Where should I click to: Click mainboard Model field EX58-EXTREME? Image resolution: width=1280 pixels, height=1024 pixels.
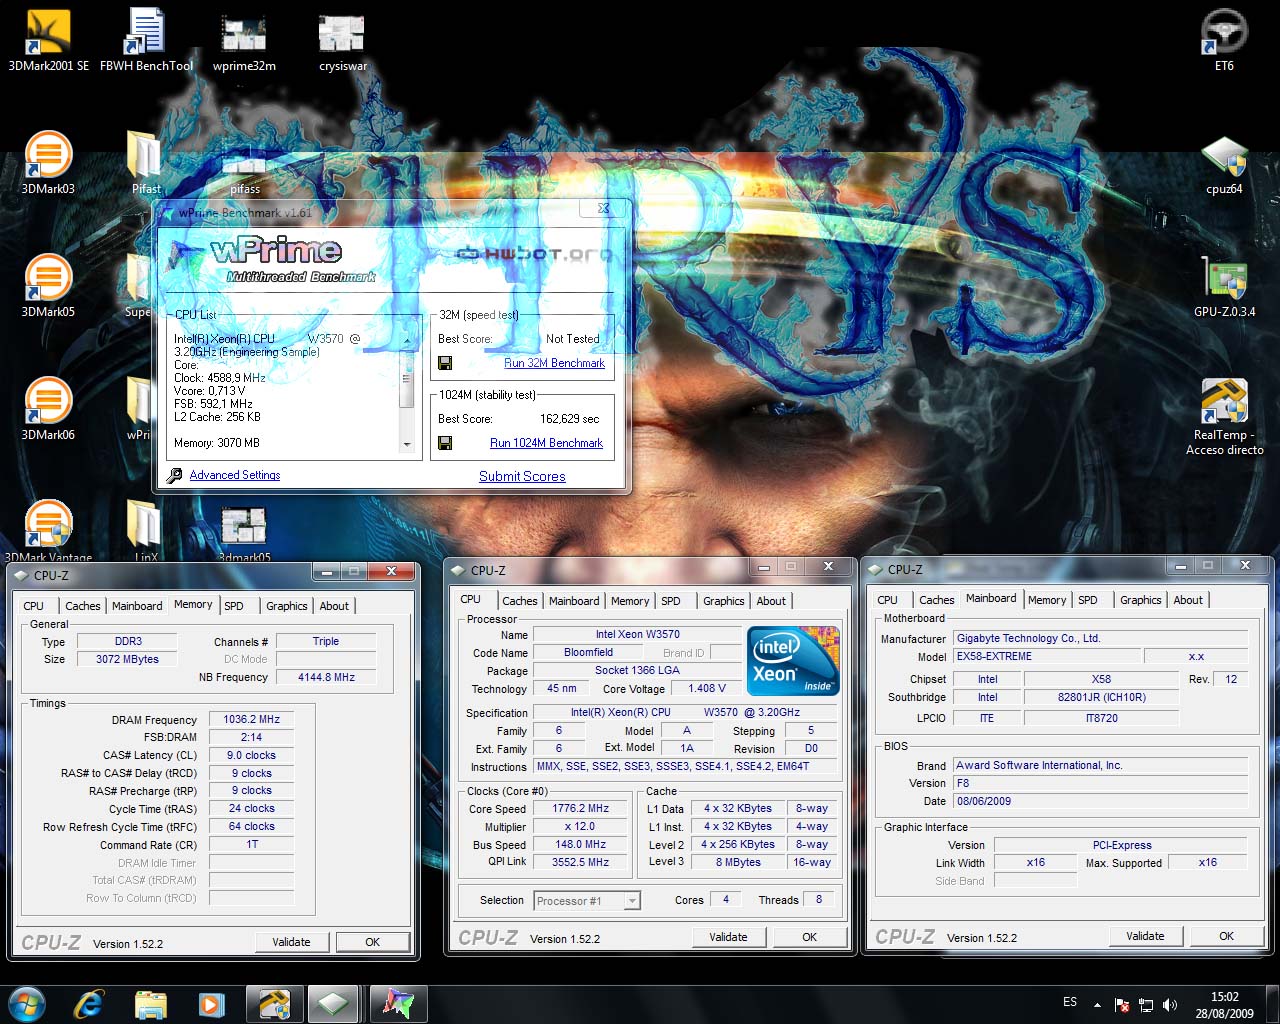click(x=1046, y=656)
